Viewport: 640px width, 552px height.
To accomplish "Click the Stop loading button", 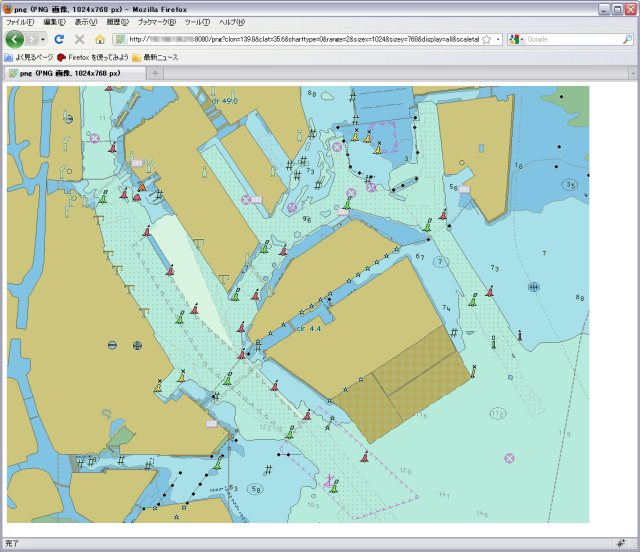I will 79,39.
